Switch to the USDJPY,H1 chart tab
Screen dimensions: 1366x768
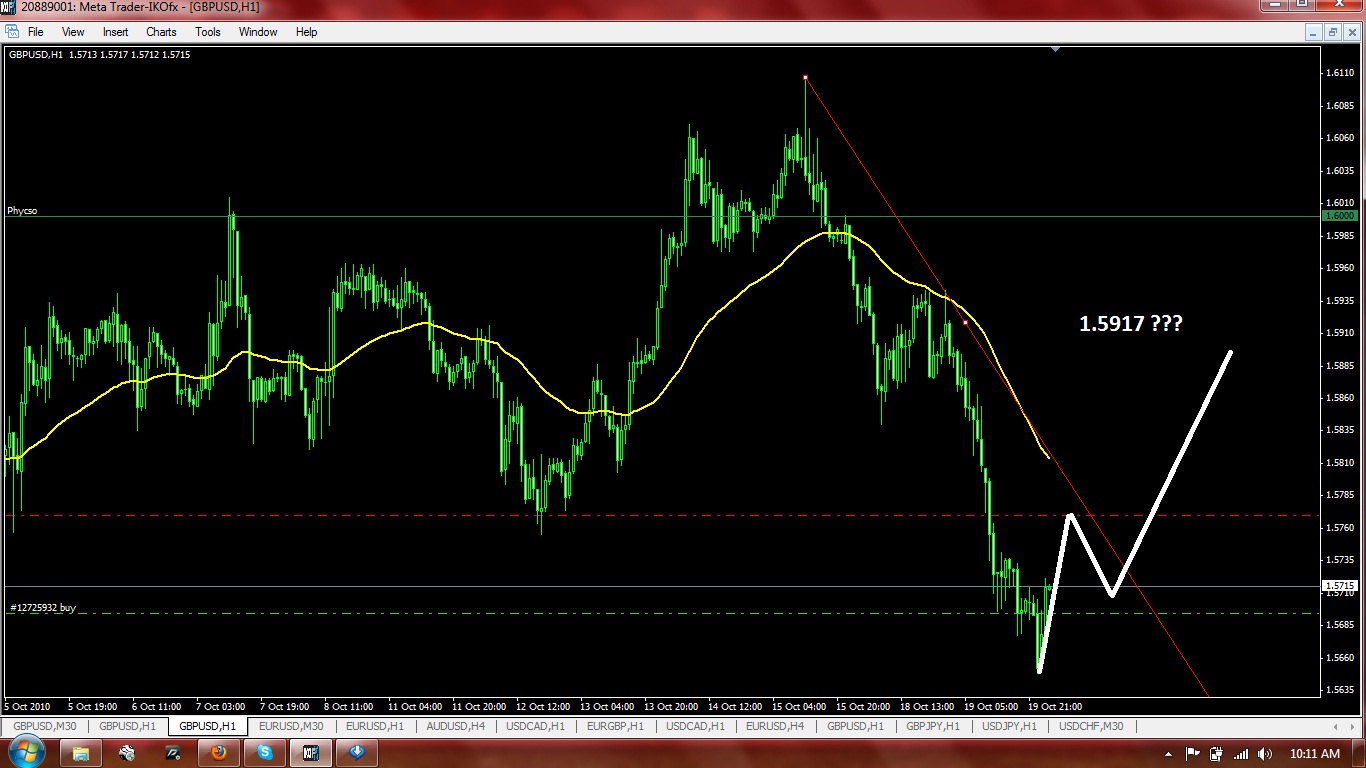(x=1010, y=726)
